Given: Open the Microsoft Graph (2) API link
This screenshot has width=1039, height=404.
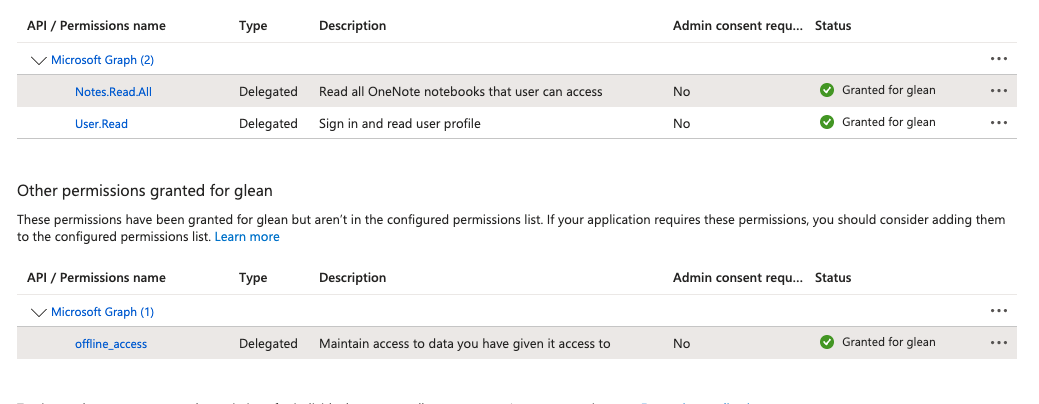Looking at the screenshot, I should tap(102, 60).
